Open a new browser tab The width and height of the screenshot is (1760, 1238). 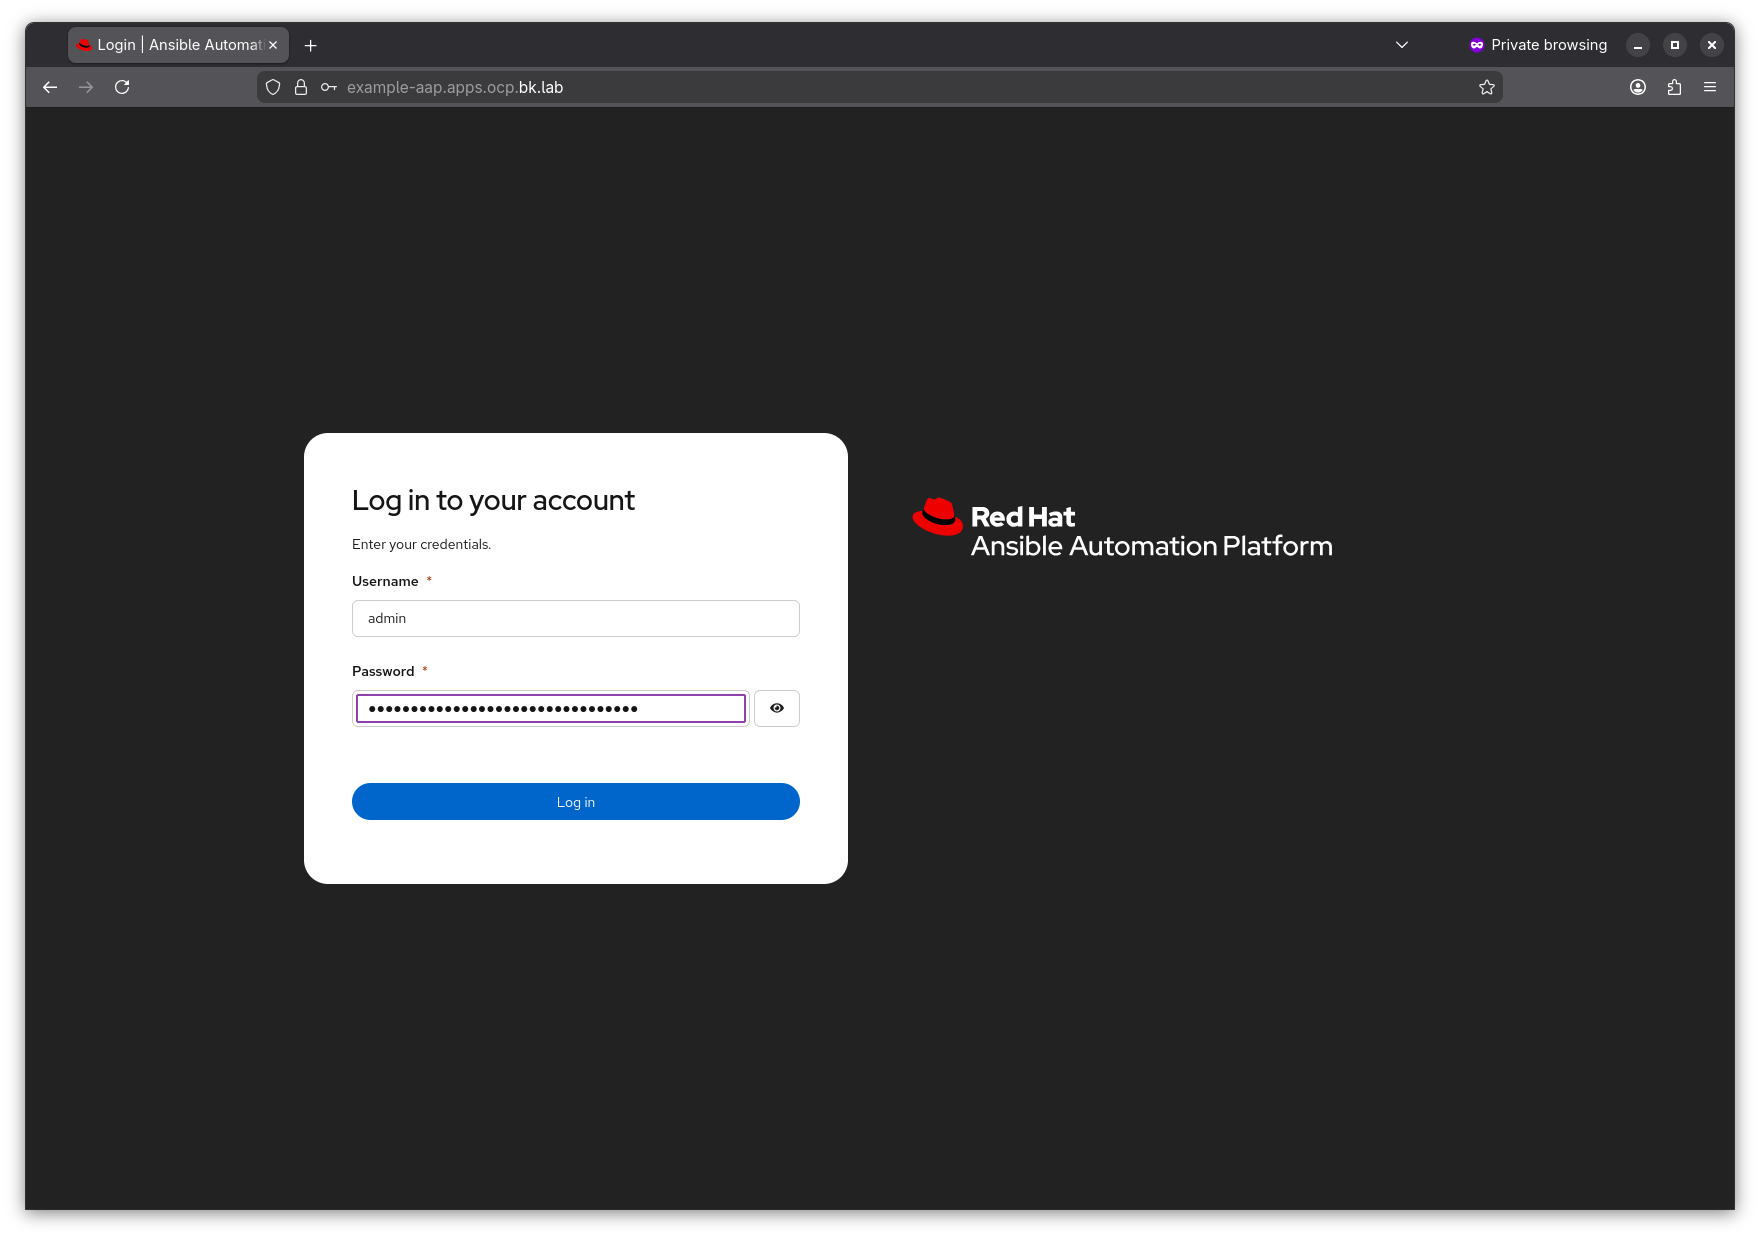click(310, 45)
